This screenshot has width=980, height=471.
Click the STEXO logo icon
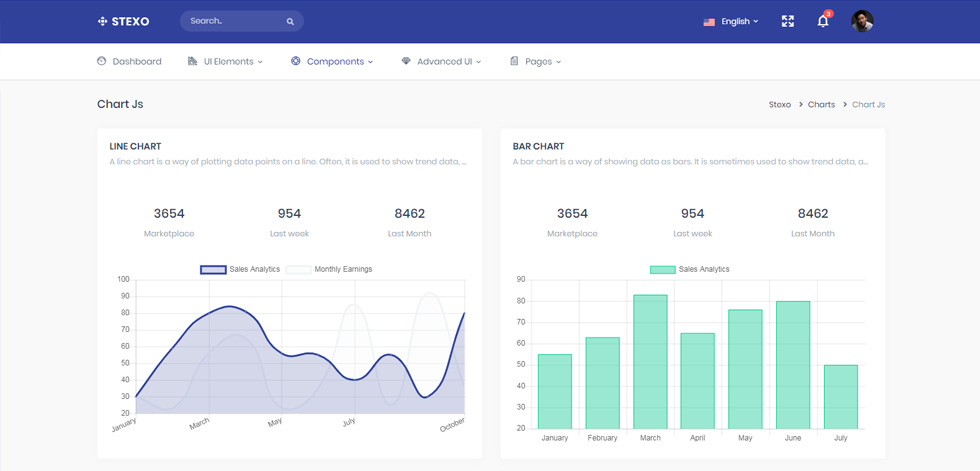[102, 21]
